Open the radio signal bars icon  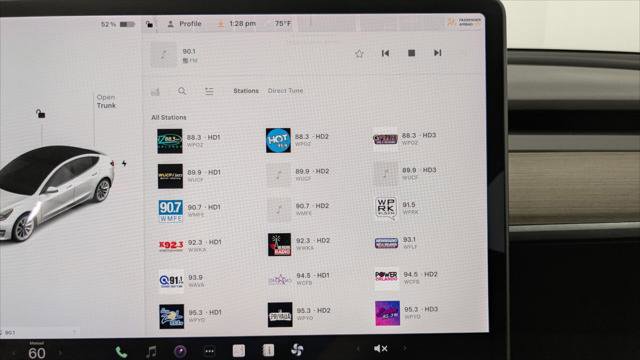tap(155, 92)
